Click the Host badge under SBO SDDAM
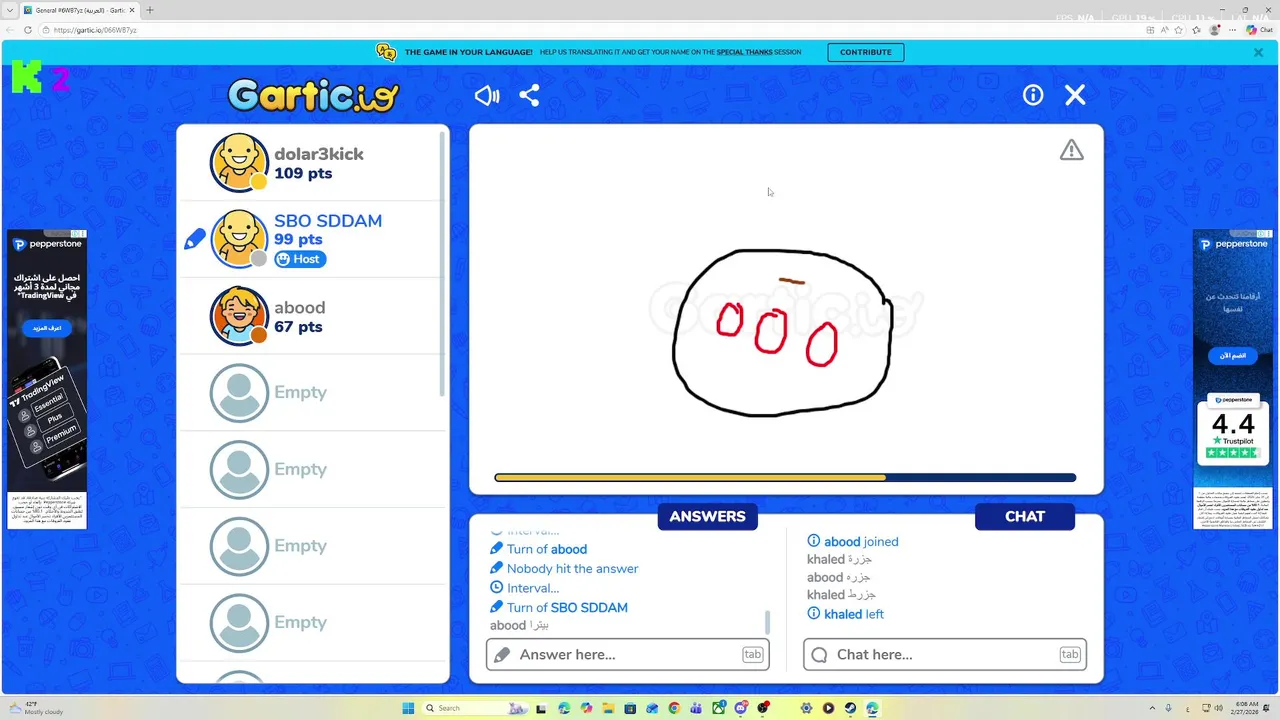This screenshot has width=1280, height=720. tap(300, 259)
